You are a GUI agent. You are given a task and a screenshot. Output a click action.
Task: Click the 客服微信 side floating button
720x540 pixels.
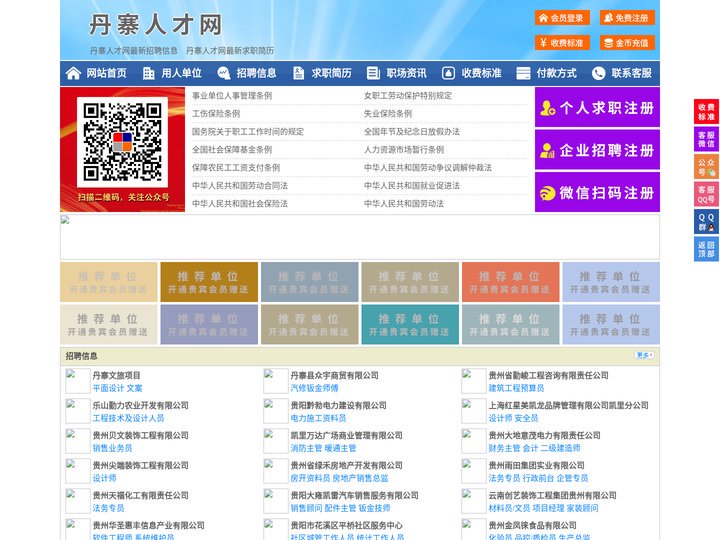pos(706,139)
